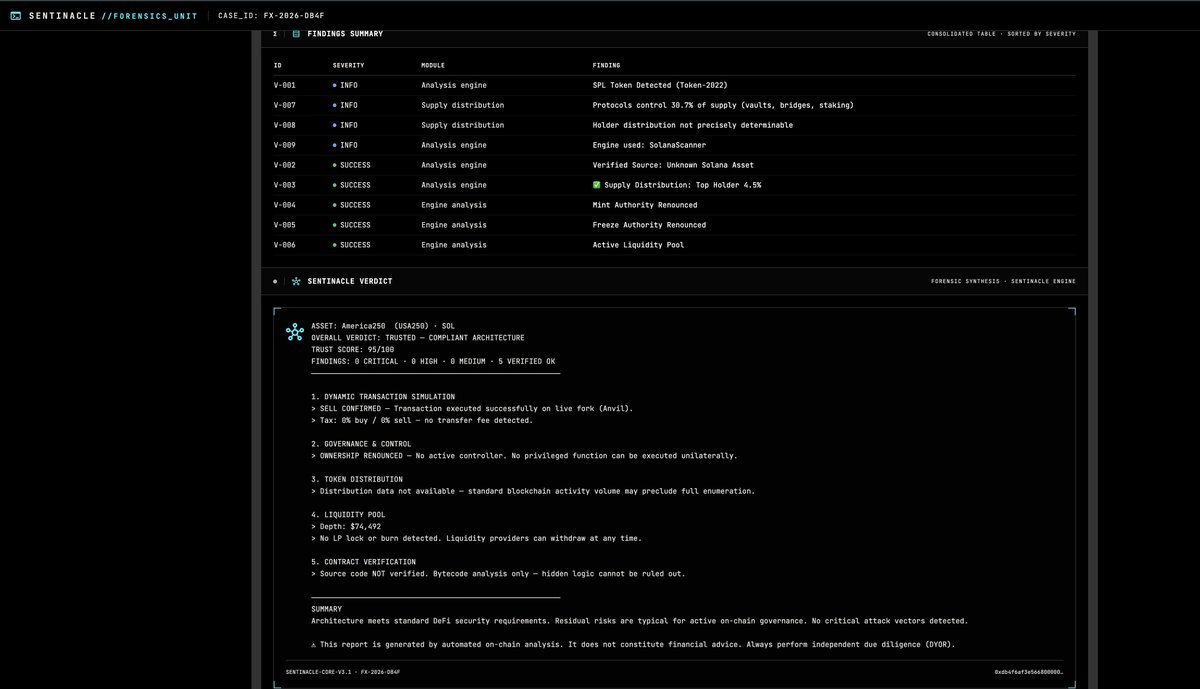Click the 'TRUST SCORE: 95/100' line

(352, 349)
